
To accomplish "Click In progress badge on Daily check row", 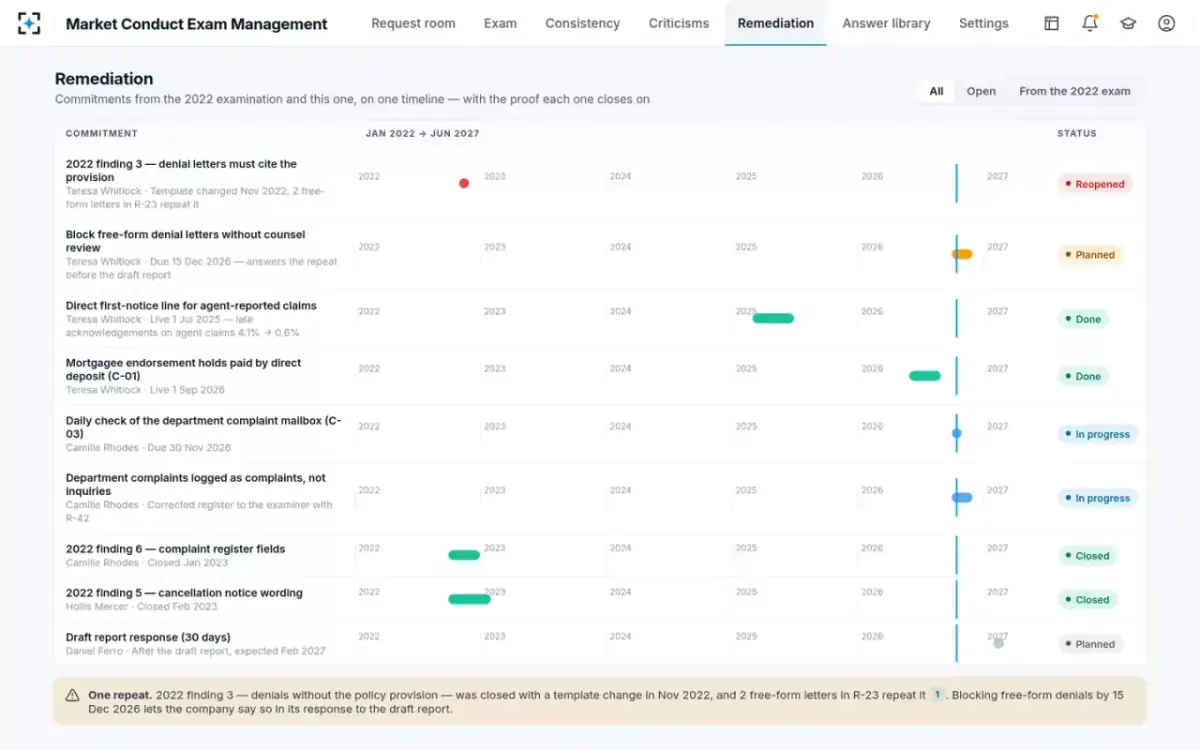I will [1098, 434].
